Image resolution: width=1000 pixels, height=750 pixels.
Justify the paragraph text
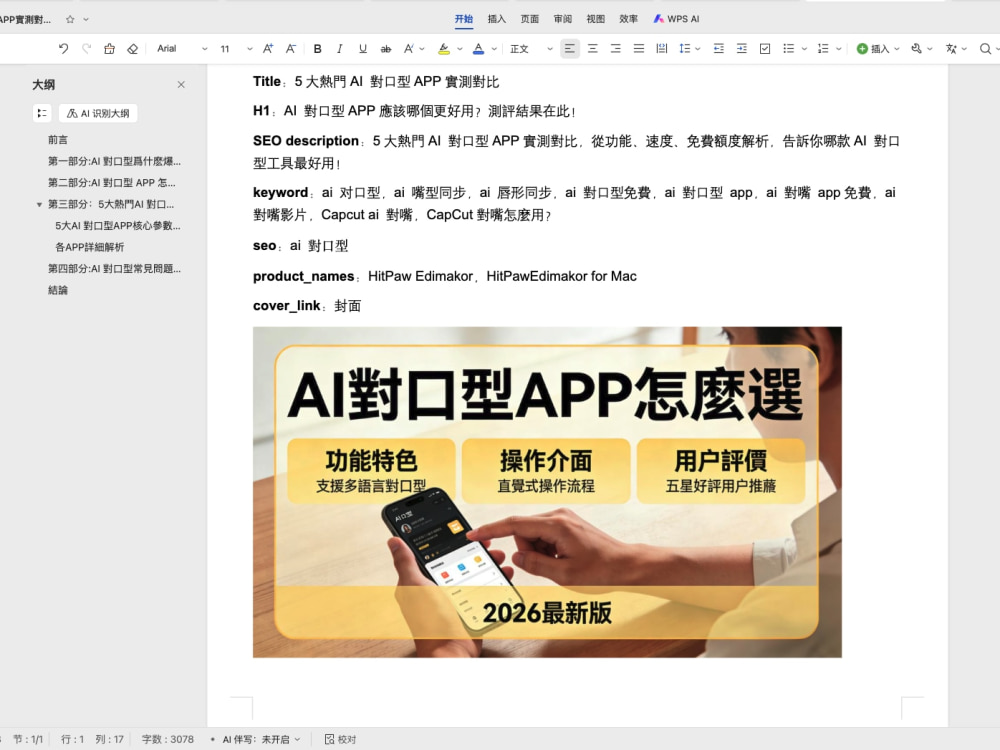point(638,48)
